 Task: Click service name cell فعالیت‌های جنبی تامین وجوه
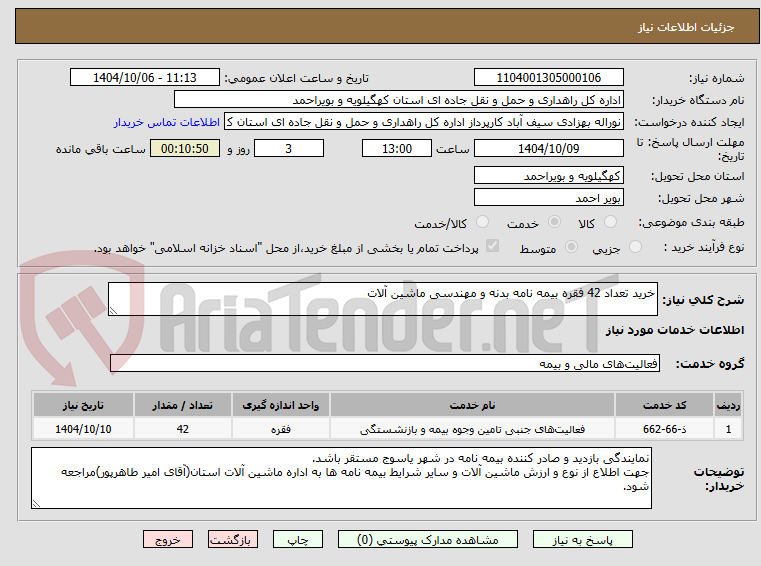point(472,429)
